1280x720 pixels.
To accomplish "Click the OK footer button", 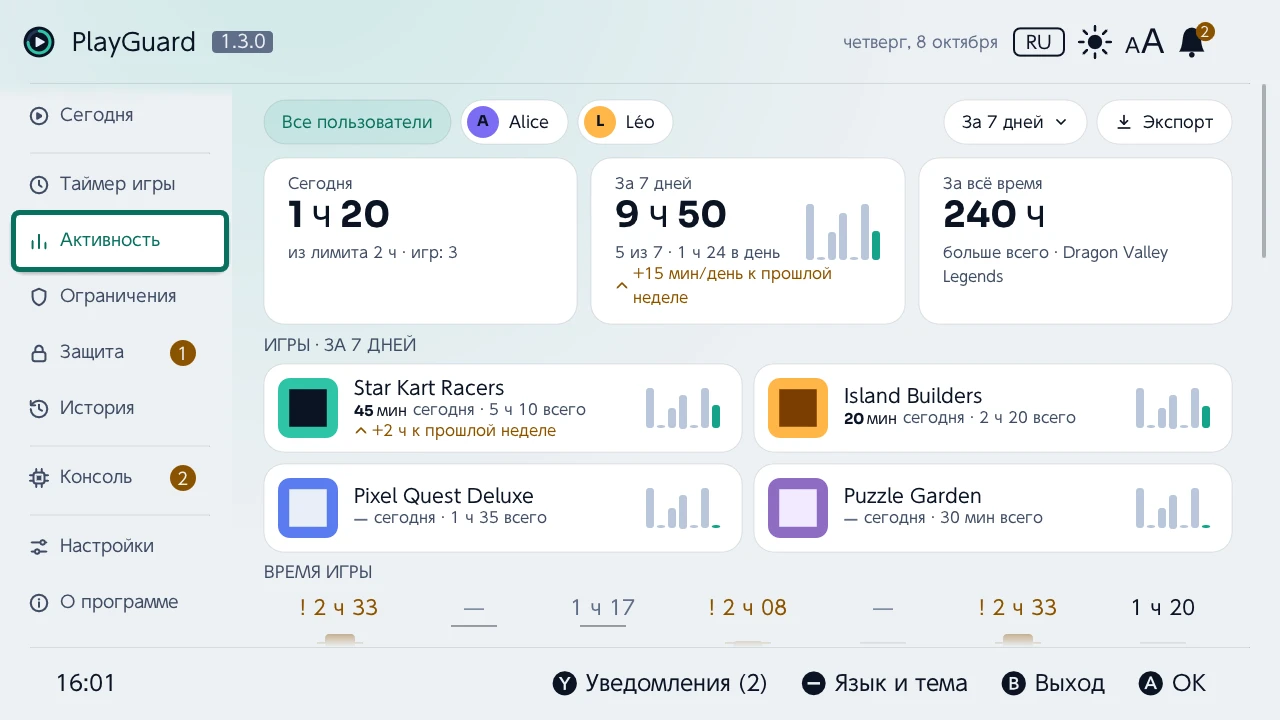I will [x=1172, y=684].
